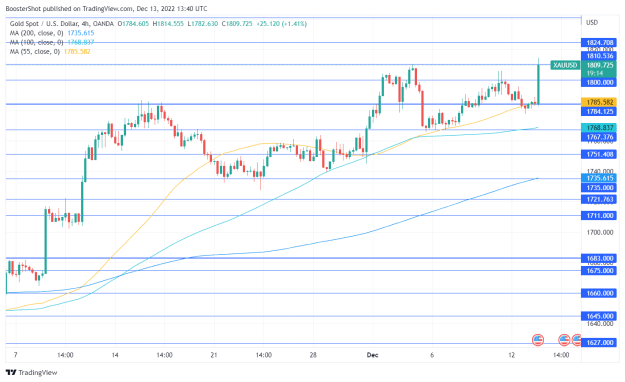Select the 1721.763 horizontal line price label
The image size is (625, 382).
pyautogui.click(x=599, y=199)
